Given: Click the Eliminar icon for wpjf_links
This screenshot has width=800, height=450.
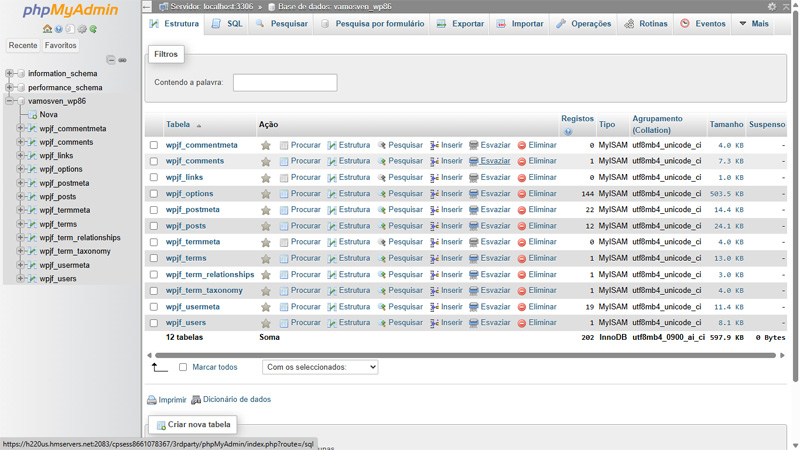Looking at the screenshot, I should [521, 178].
